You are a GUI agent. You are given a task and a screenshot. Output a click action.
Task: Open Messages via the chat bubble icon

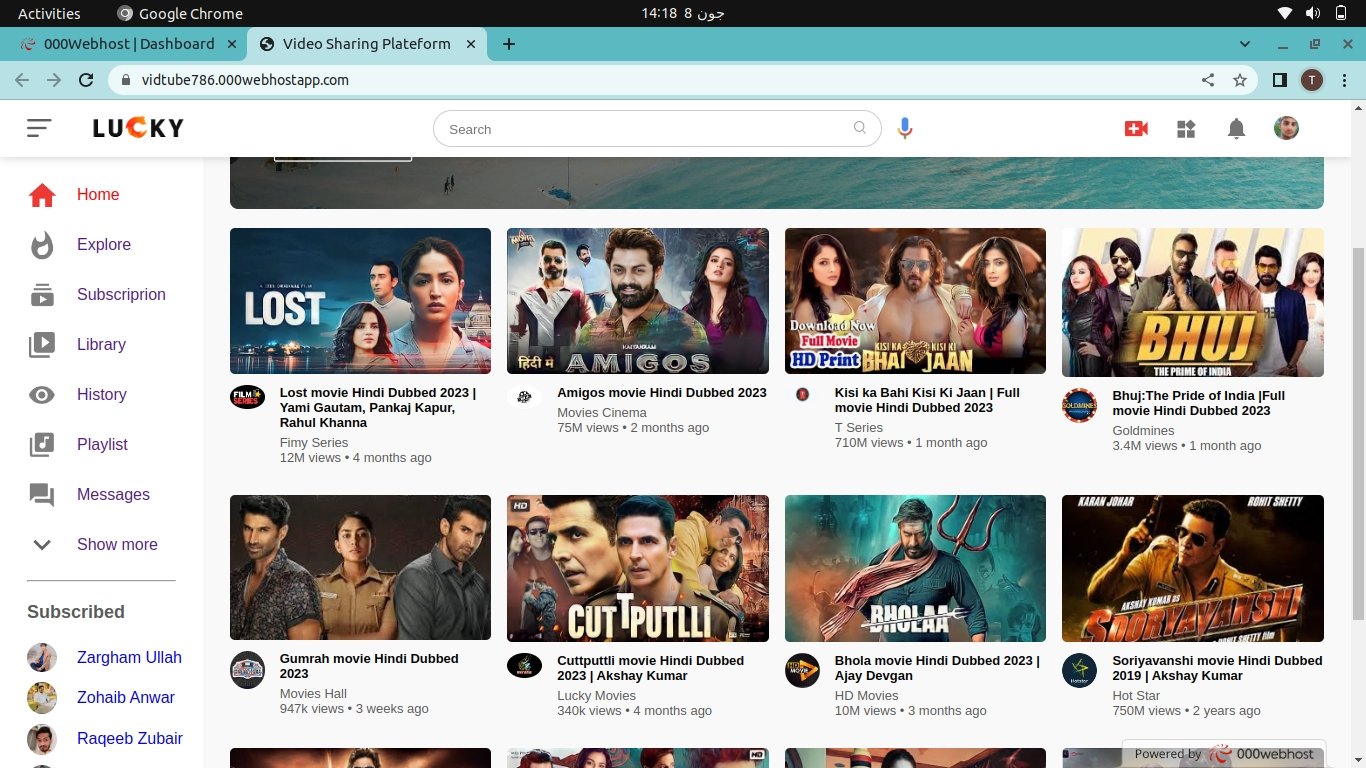[41, 494]
